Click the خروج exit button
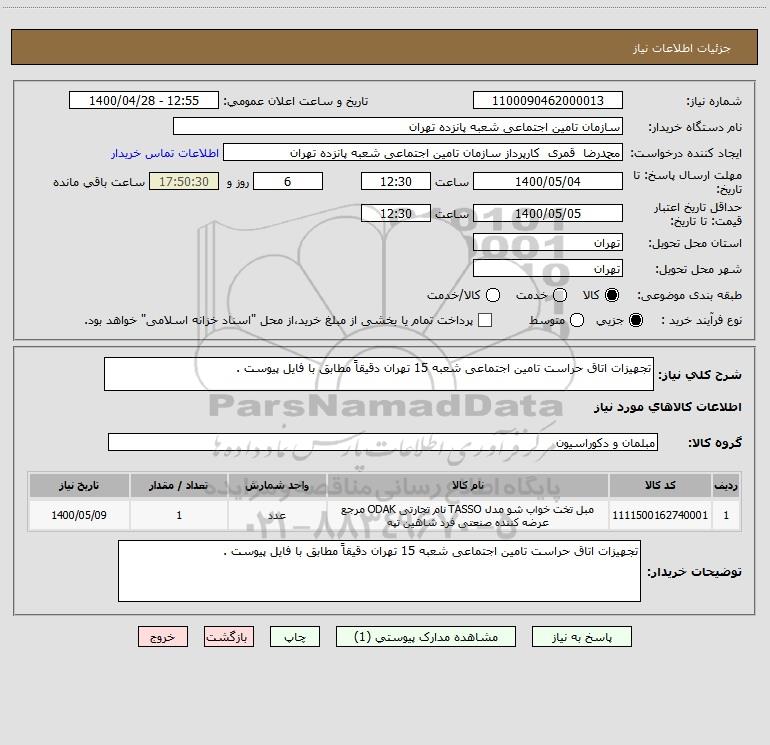This screenshot has width=770, height=745. (163, 637)
